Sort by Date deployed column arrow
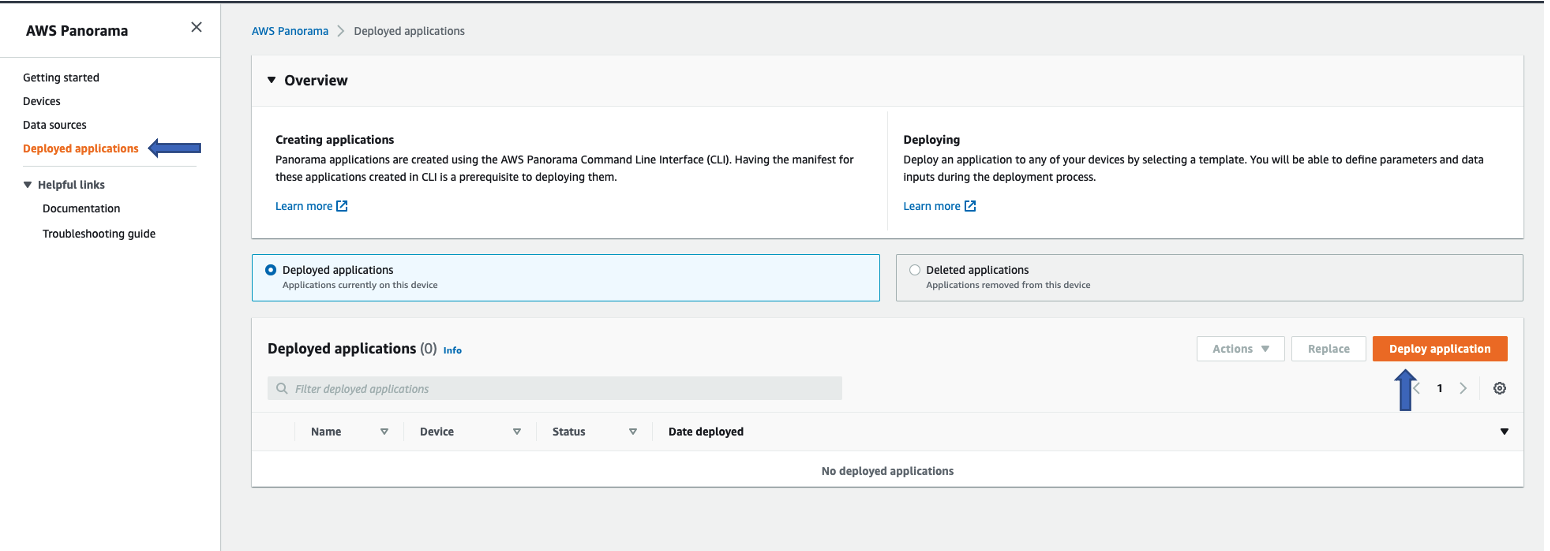 (x=1504, y=432)
